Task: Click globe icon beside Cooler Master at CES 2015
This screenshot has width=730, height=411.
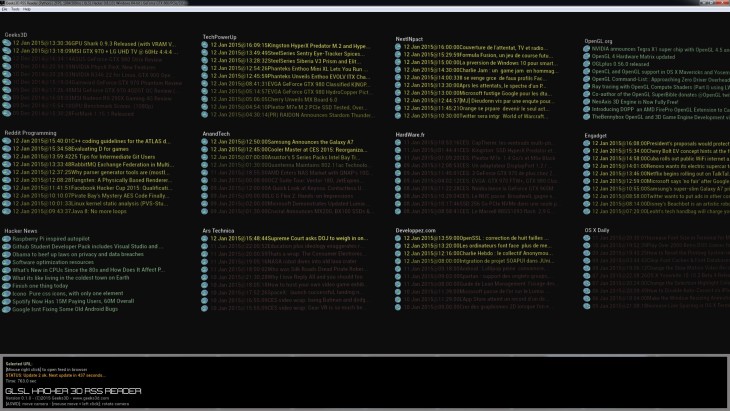Action: [204, 149]
